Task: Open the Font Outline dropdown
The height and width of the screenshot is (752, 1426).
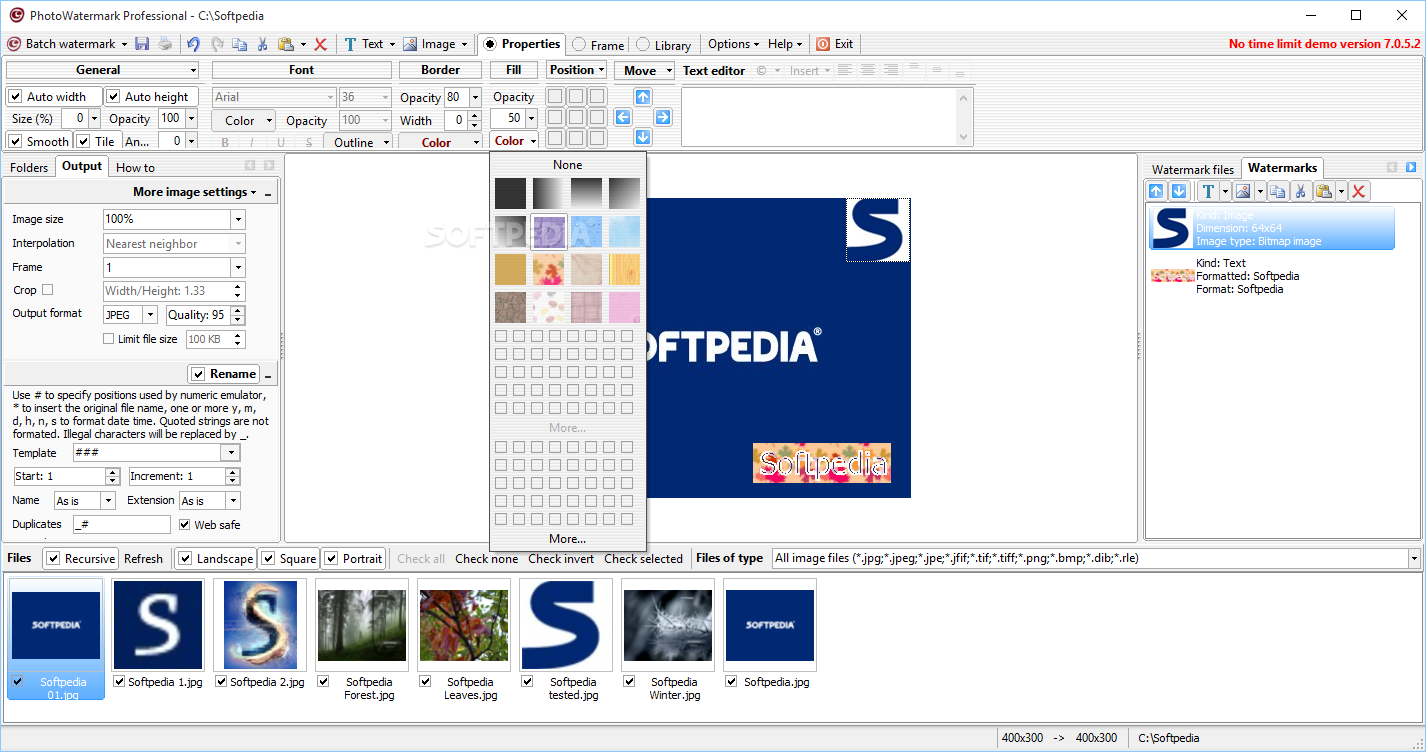Action: [358, 142]
